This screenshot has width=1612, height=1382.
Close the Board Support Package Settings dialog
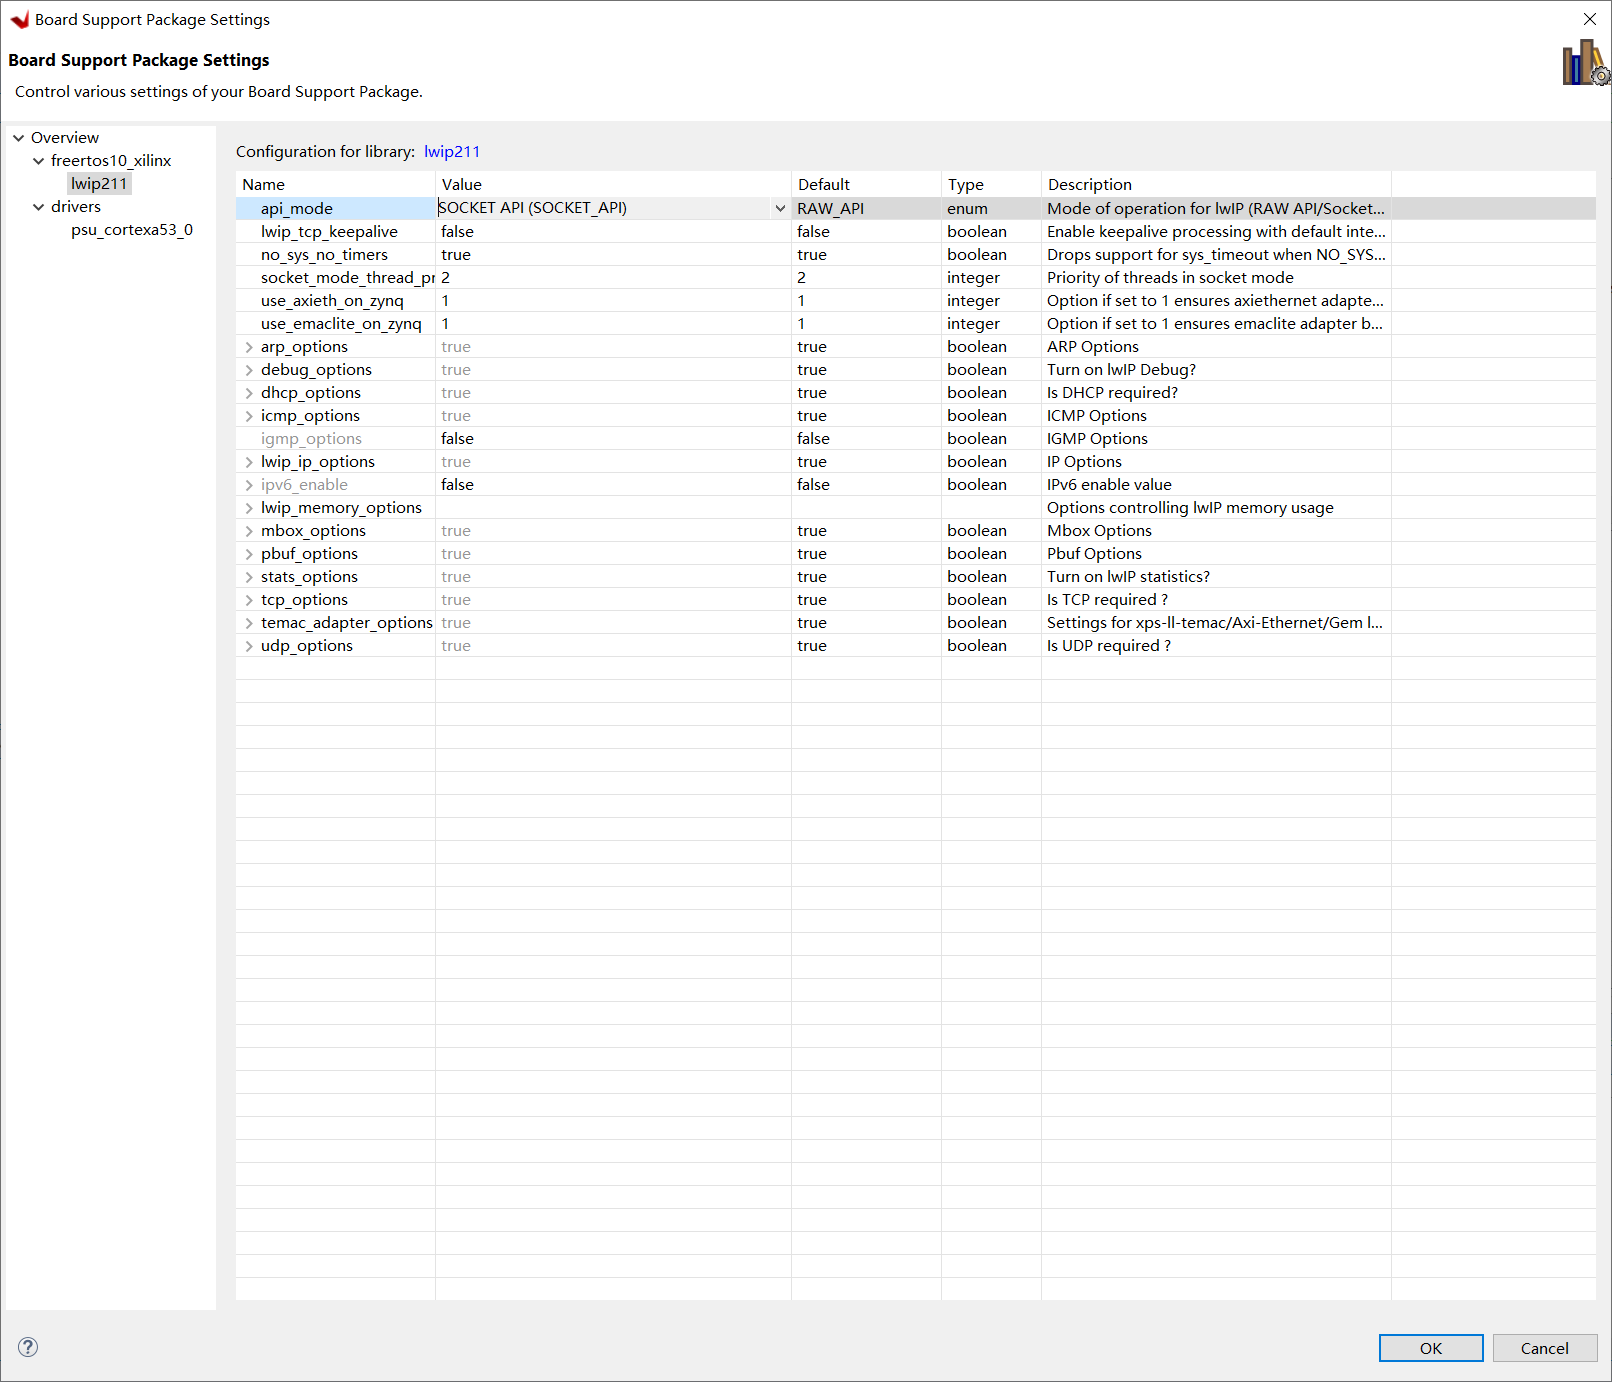click(1589, 19)
